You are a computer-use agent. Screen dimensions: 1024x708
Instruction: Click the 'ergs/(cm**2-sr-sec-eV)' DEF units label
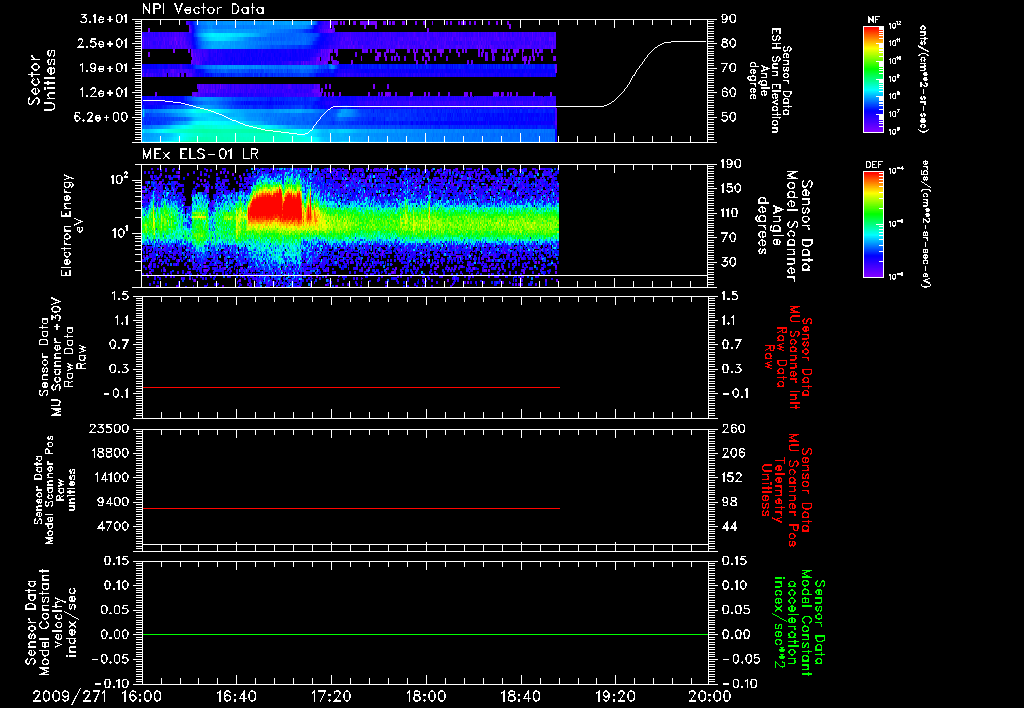point(926,223)
